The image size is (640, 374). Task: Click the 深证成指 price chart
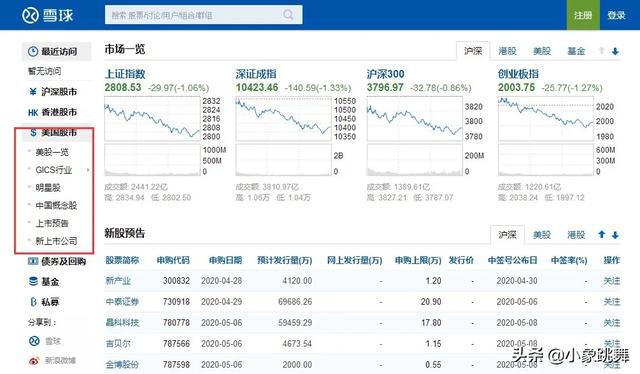pyautogui.click(x=284, y=119)
